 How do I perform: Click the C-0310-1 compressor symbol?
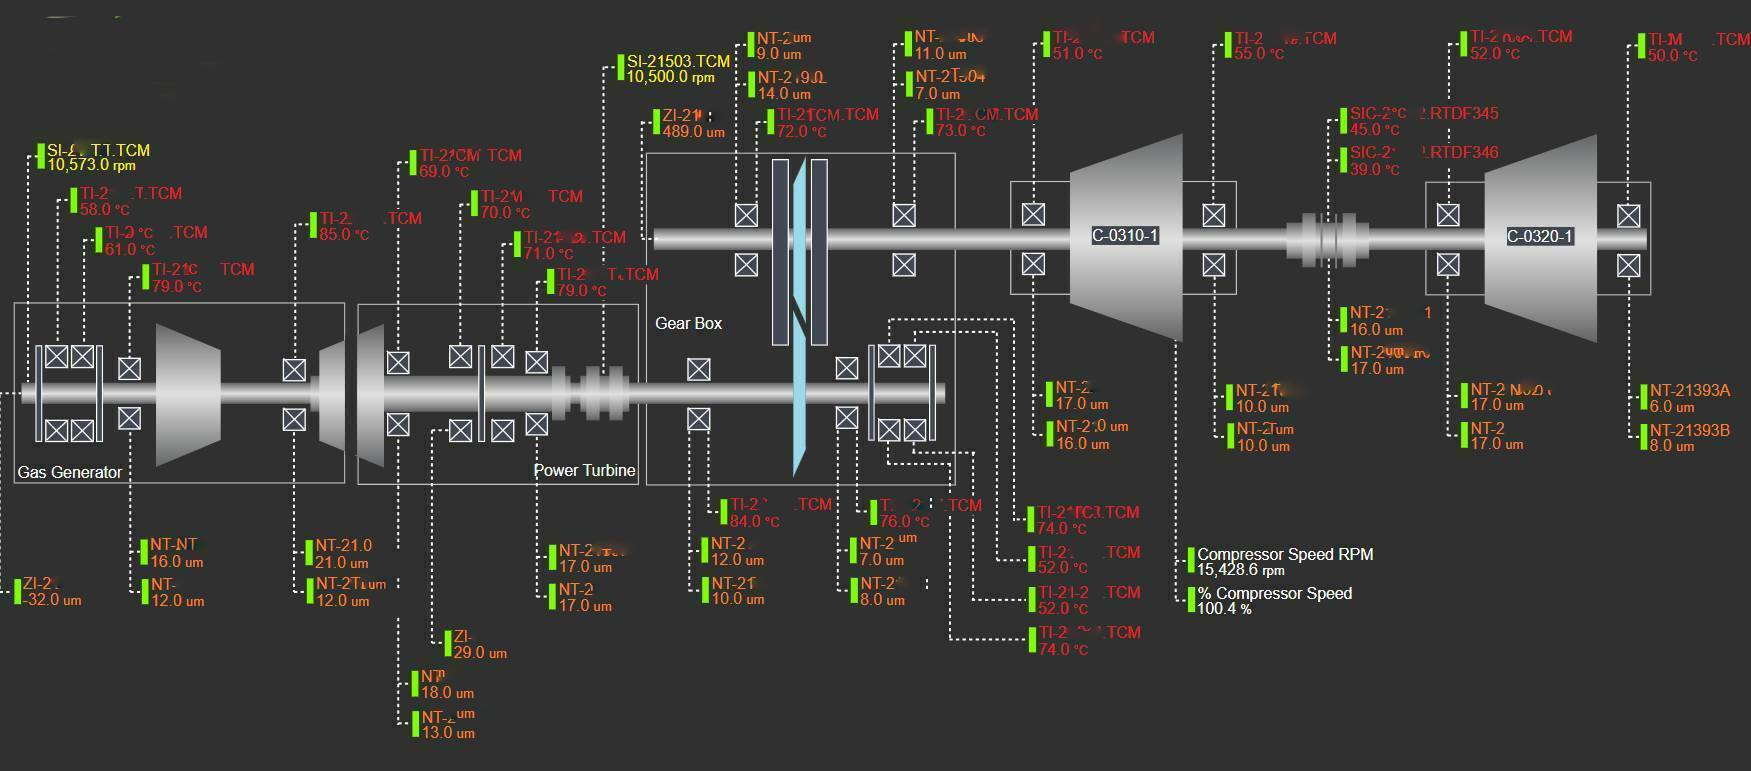[x=1125, y=237]
